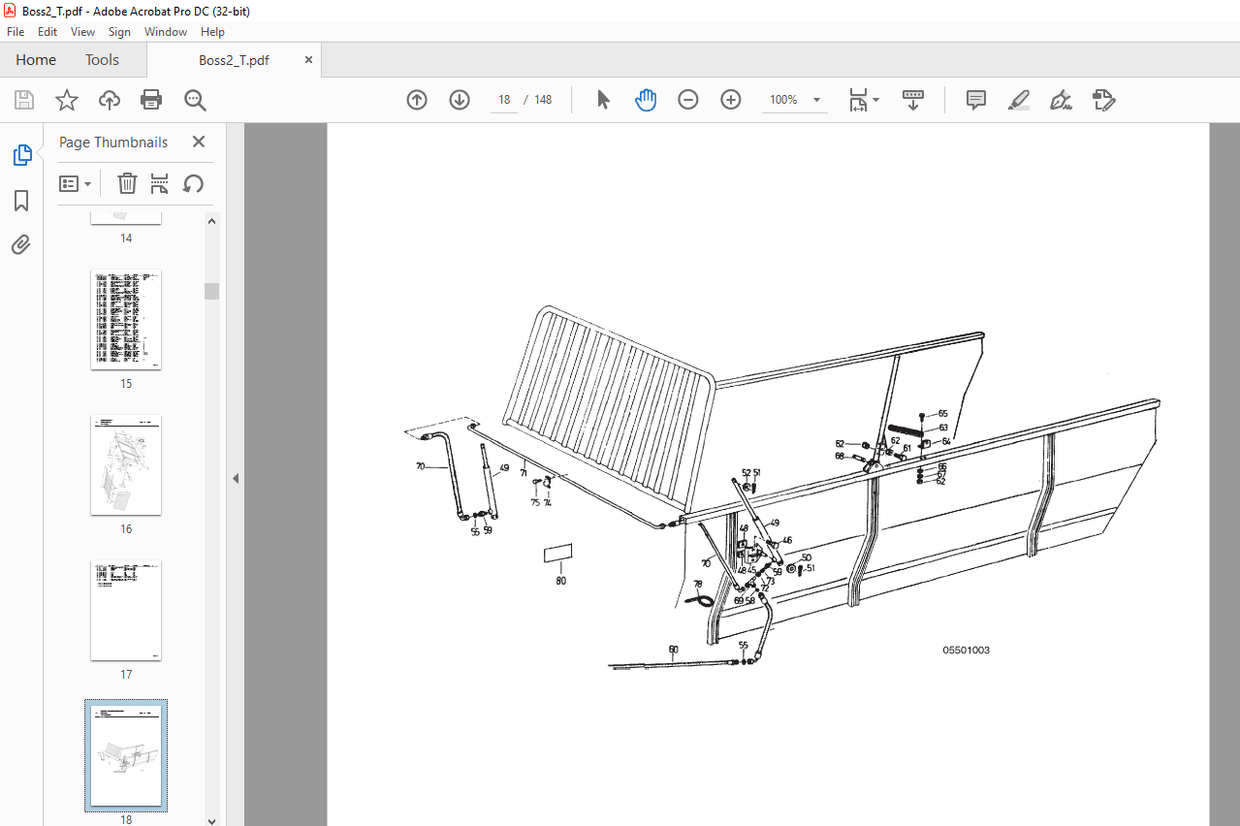Open the thumbnail options dropdown menu
Screen dimensions: 1240x826
pos(75,183)
